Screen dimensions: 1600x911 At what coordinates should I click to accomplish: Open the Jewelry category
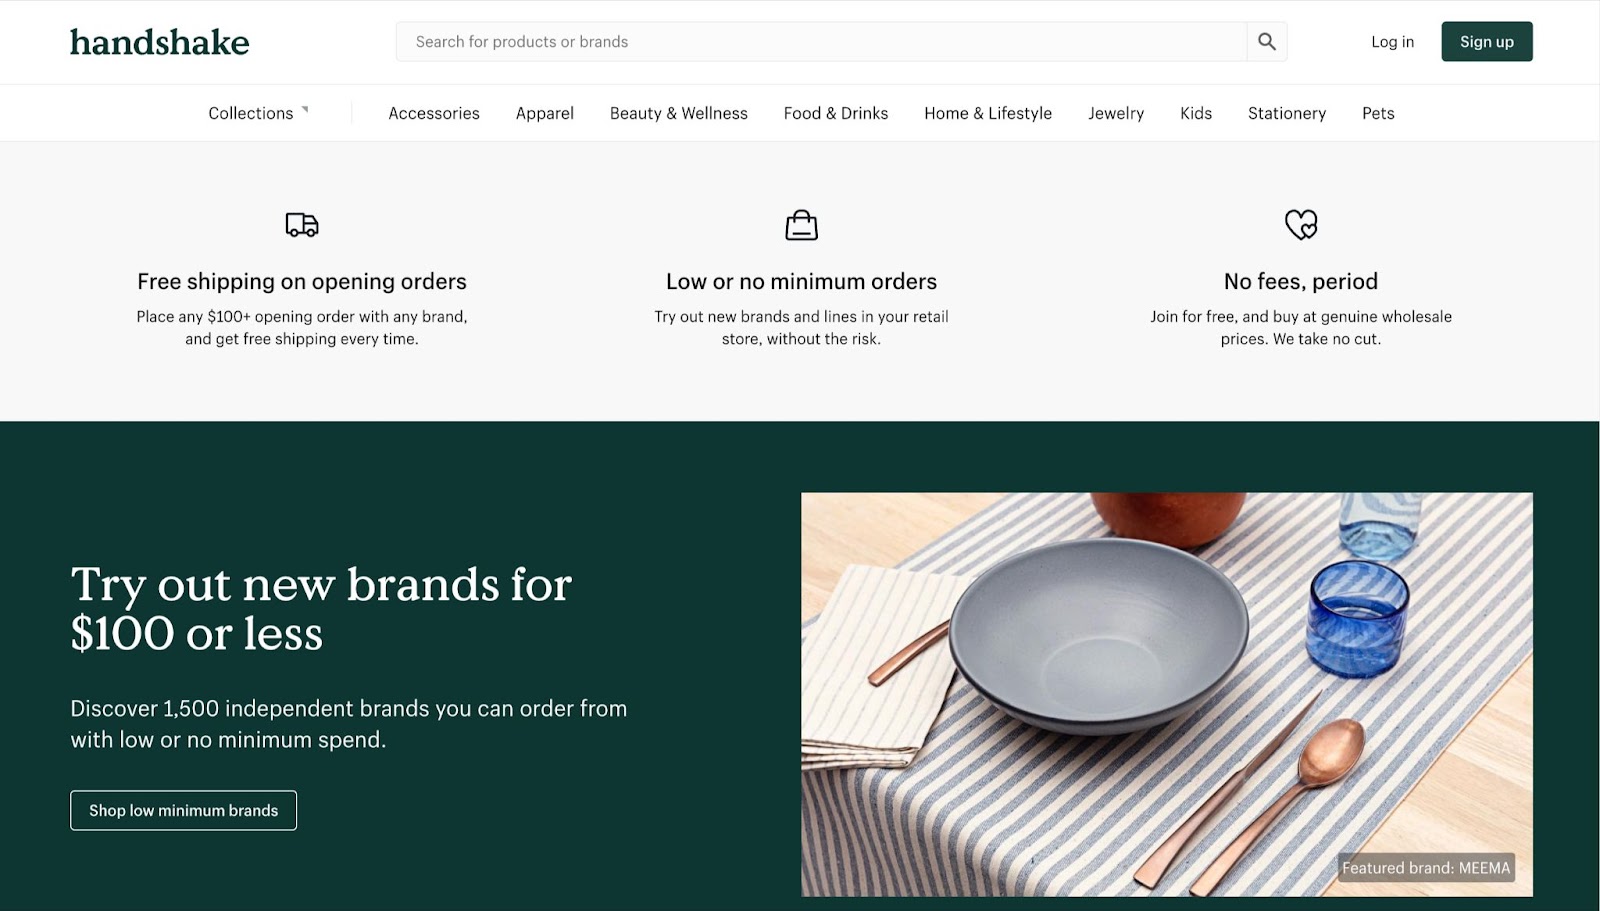[x=1116, y=113]
